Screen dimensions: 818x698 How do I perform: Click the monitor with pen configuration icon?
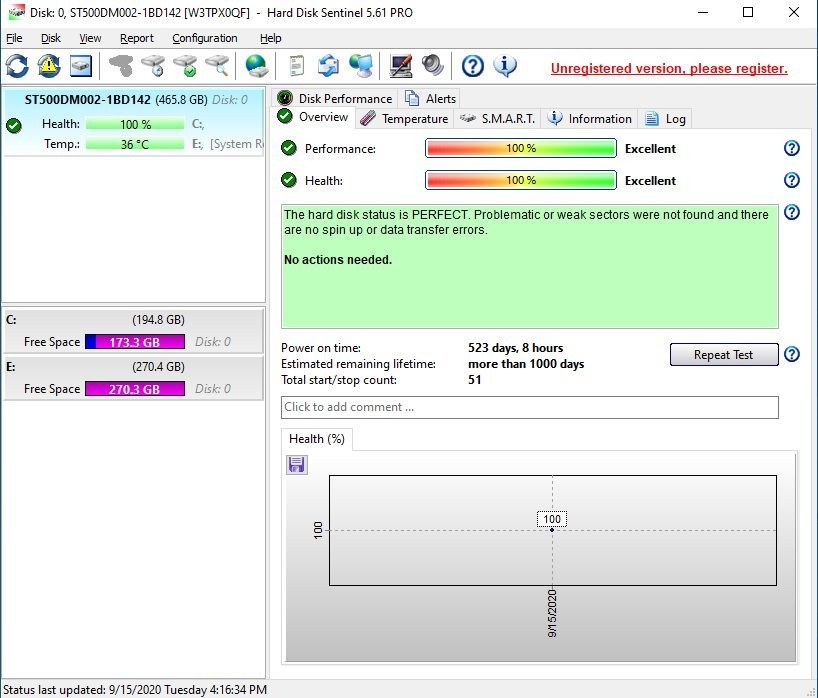point(401,66)
